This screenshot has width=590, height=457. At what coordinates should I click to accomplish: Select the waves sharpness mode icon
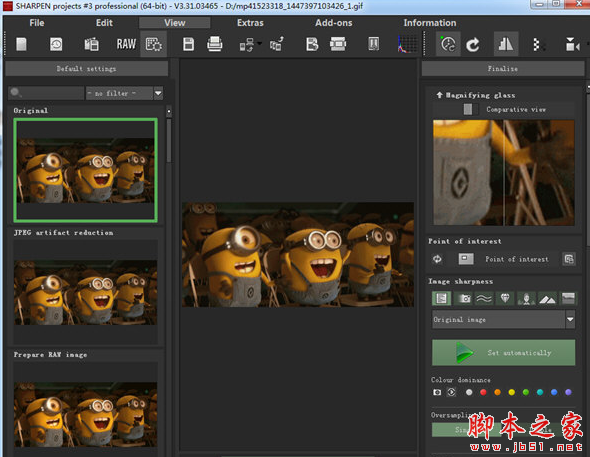point(484,299)
